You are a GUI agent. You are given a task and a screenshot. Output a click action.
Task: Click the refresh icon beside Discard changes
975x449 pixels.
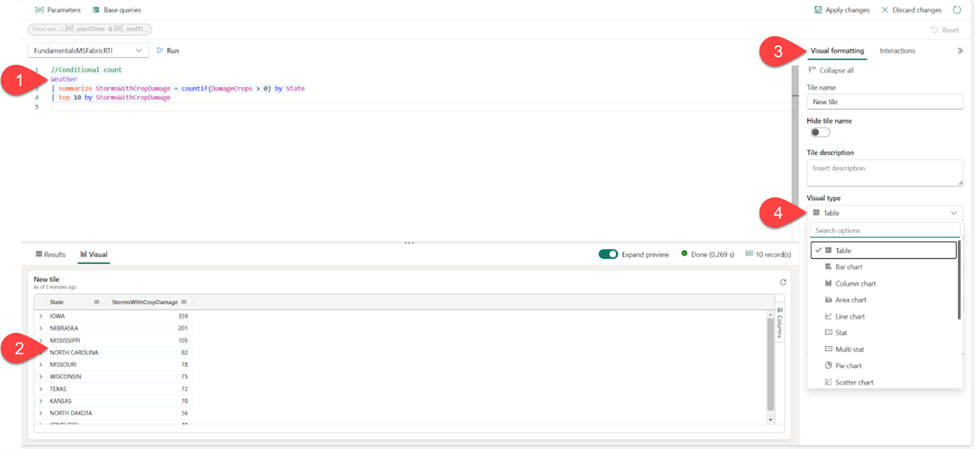[956, 10]
